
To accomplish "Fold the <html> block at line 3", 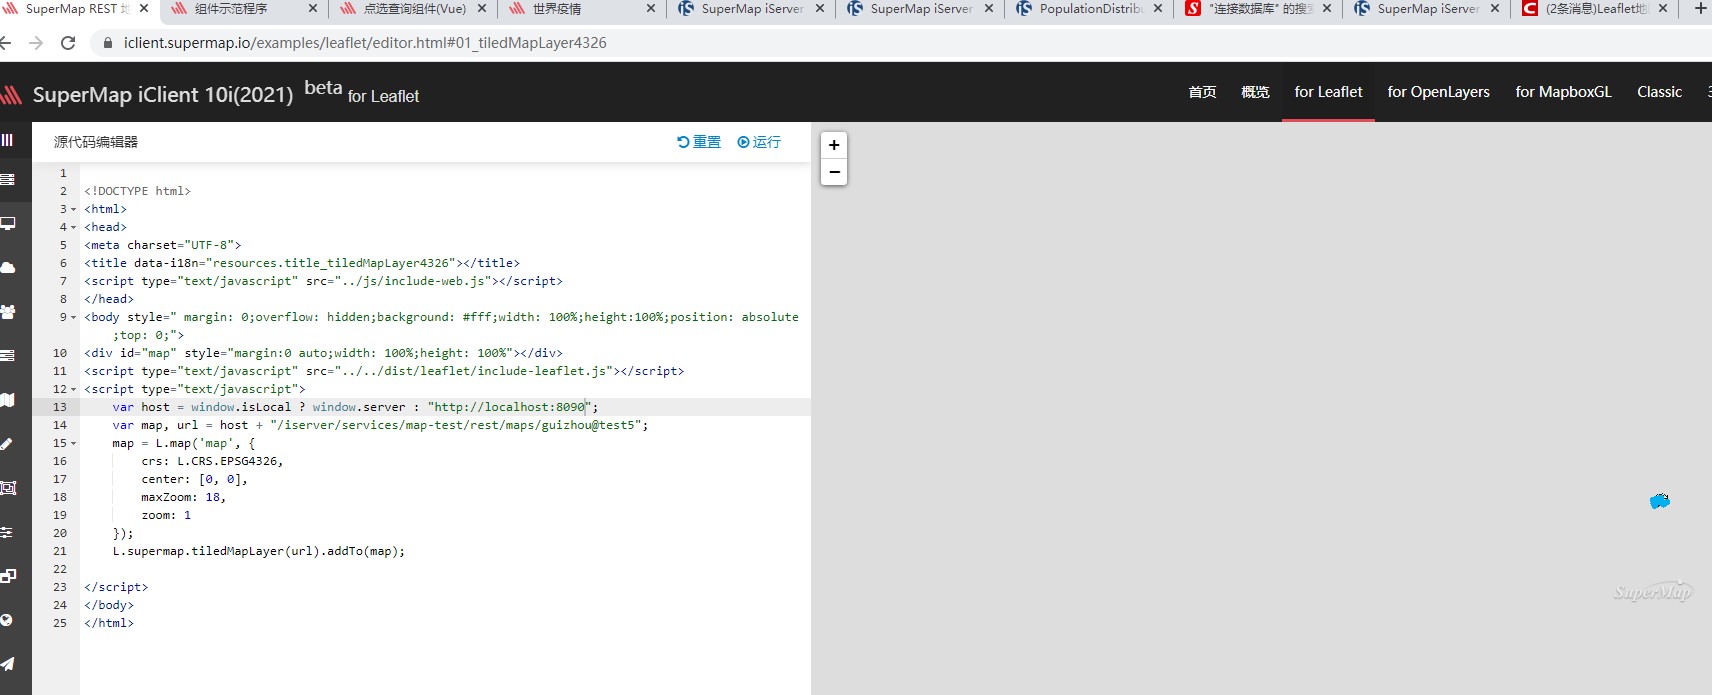I will click(x=73, y=209).
